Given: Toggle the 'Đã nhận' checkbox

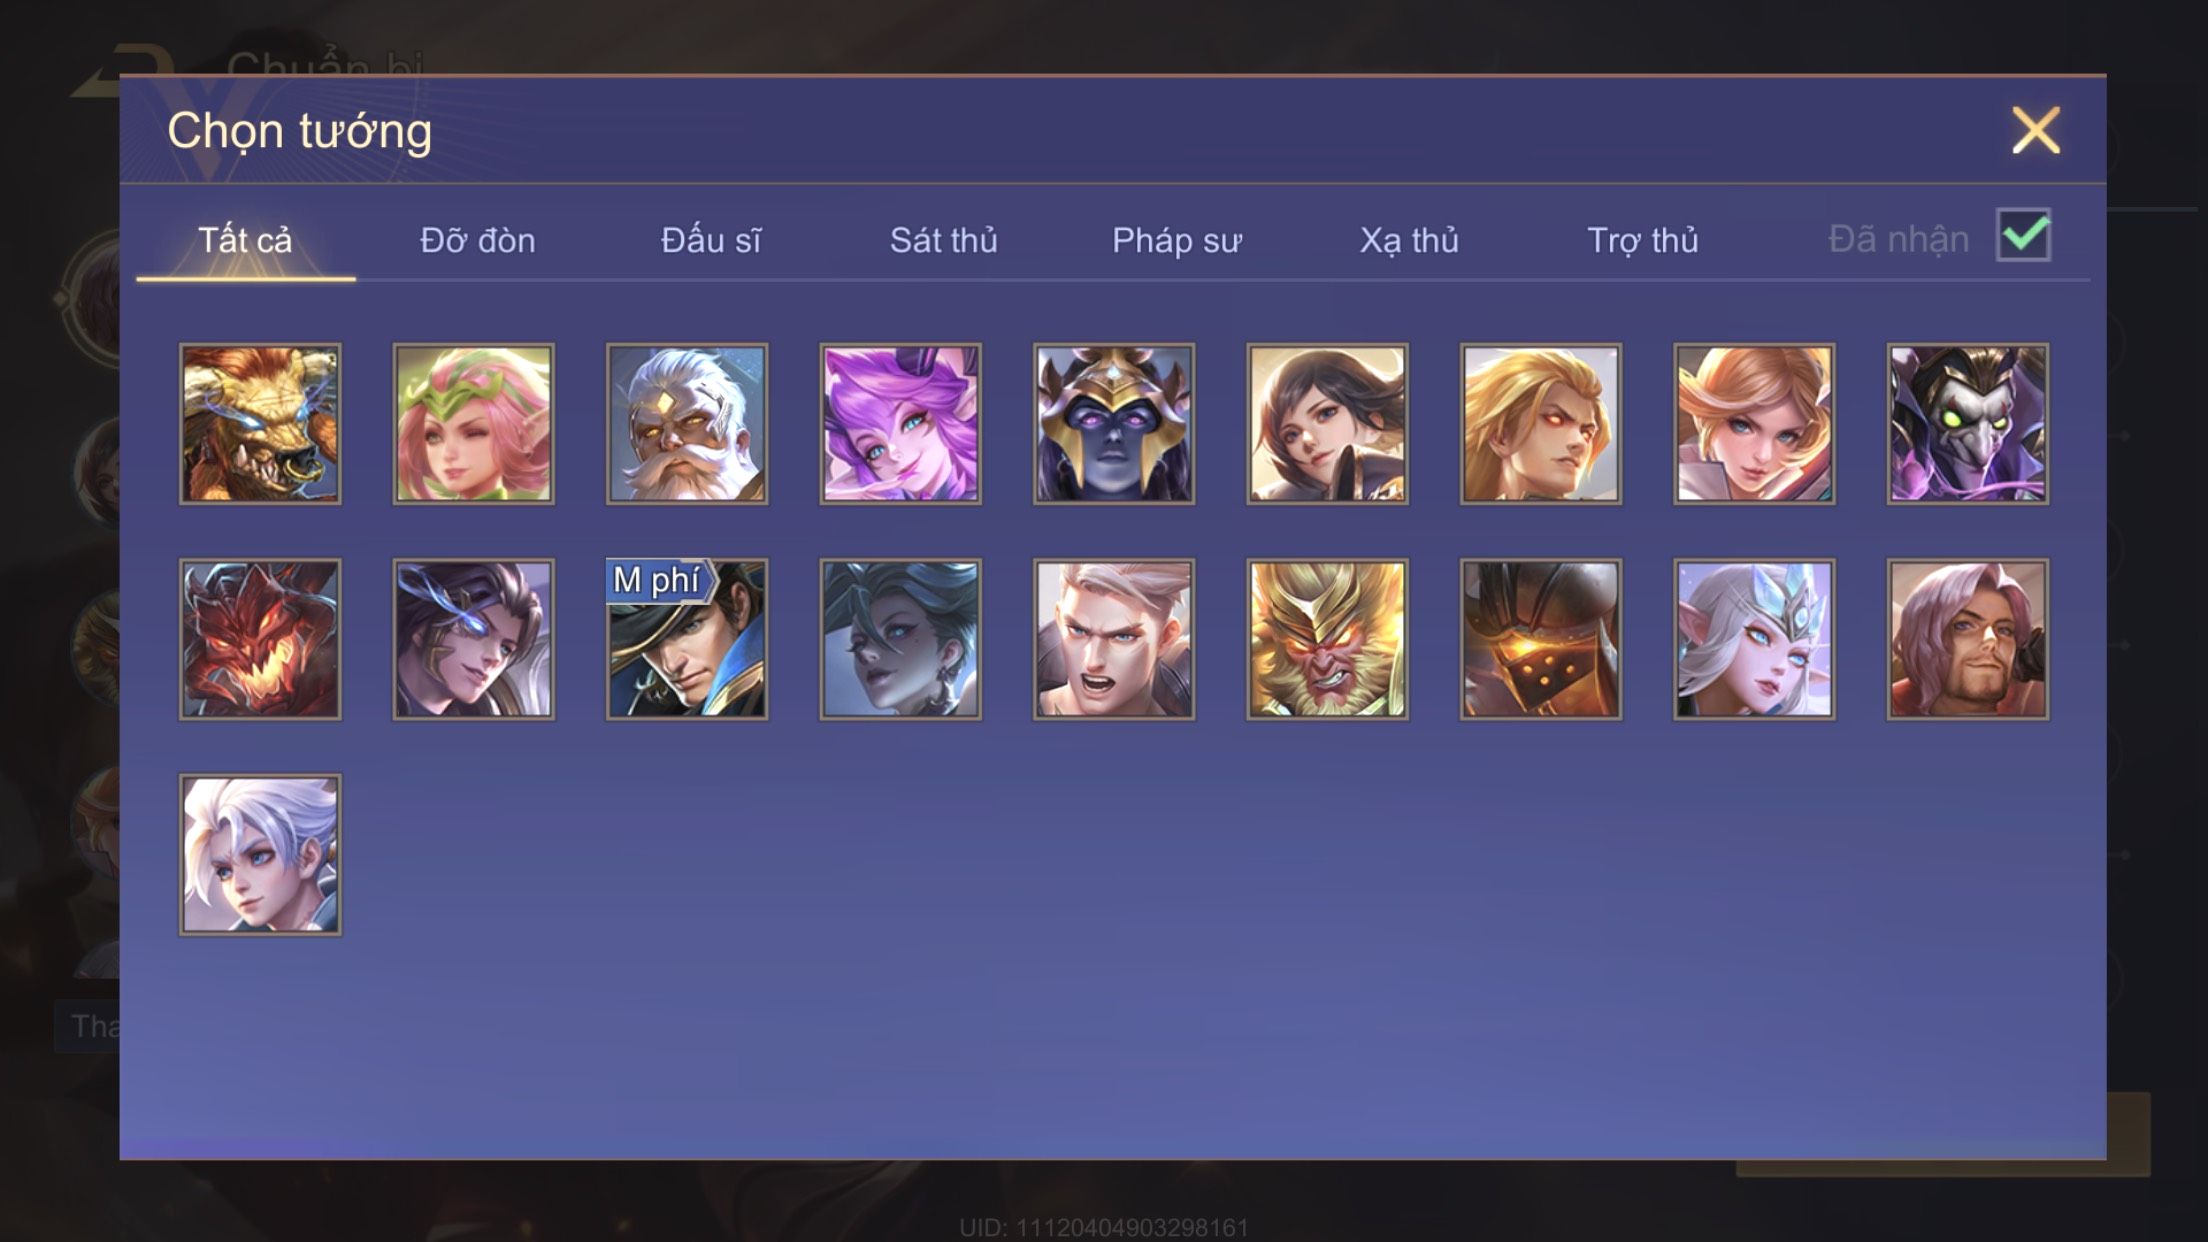Looking at the screenshot, I should 2023,236.
